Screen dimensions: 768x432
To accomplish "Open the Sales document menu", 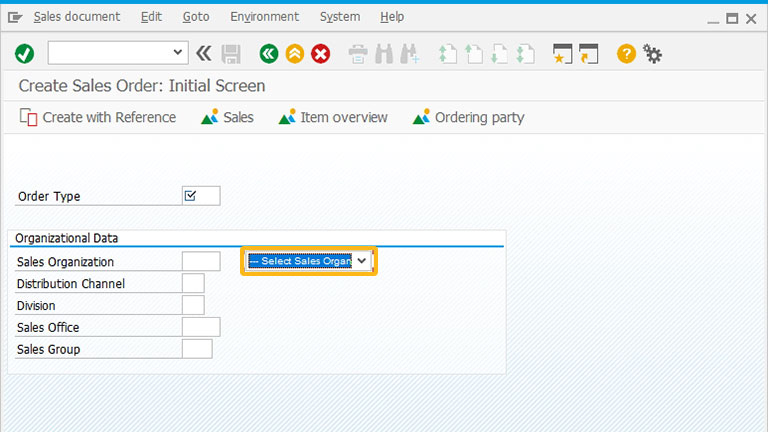I will [x=76, y=17].
